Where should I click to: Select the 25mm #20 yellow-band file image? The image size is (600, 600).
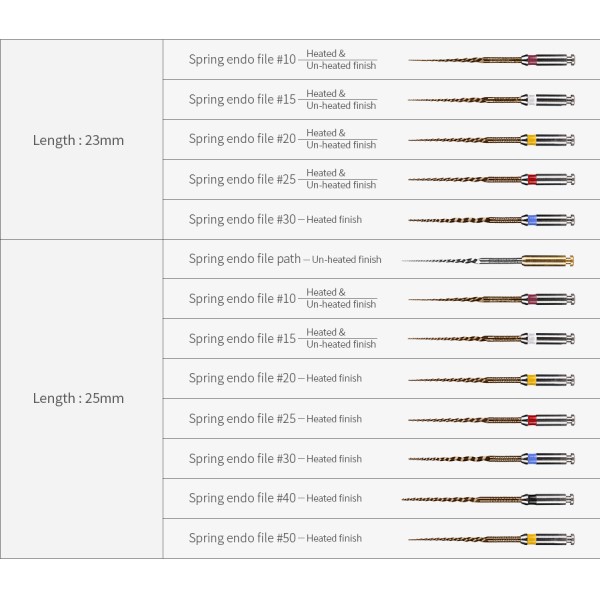491,380
